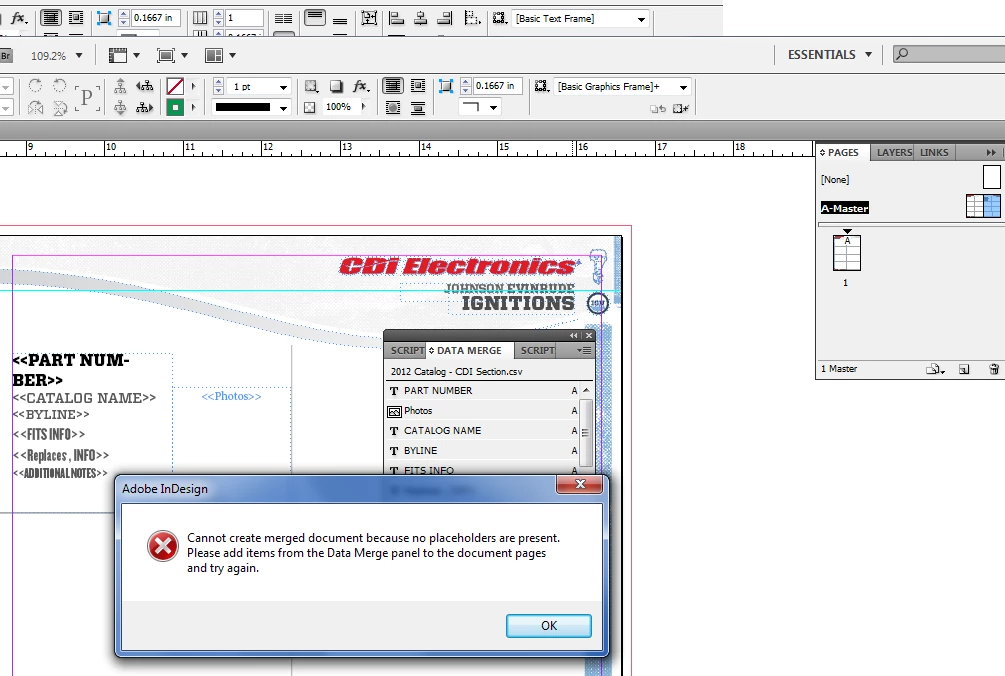
Task: Click the Br Bridge icon
Action: pyautogui.click(x=6, y=56)
